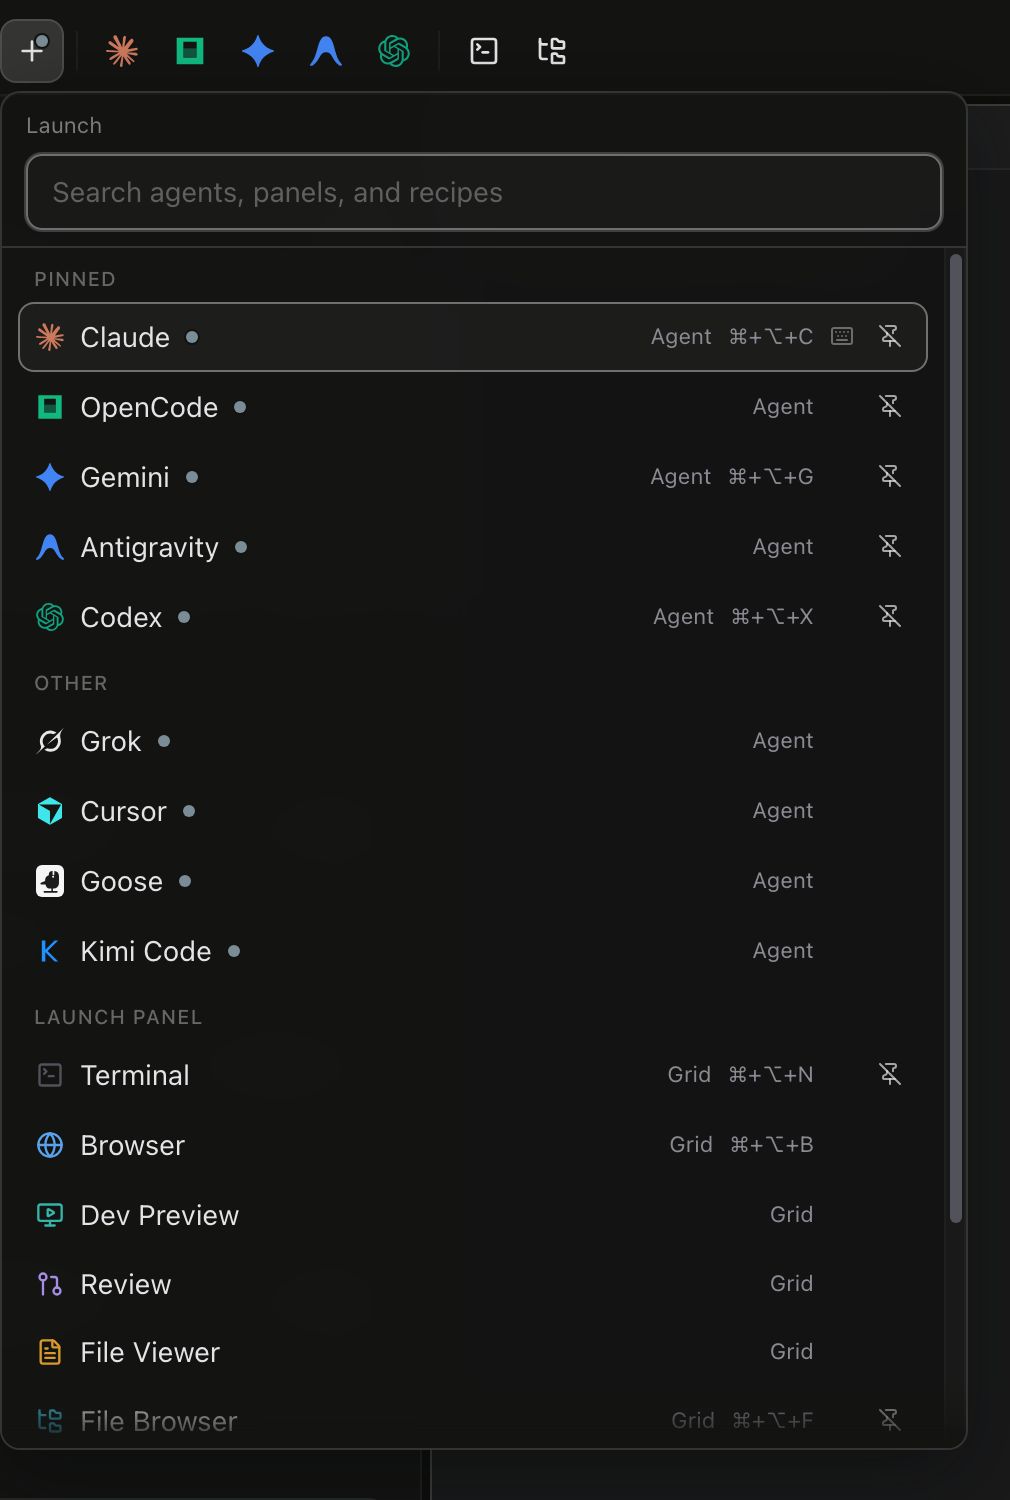Select the Antigravity agent row

(x=473, y=547)
